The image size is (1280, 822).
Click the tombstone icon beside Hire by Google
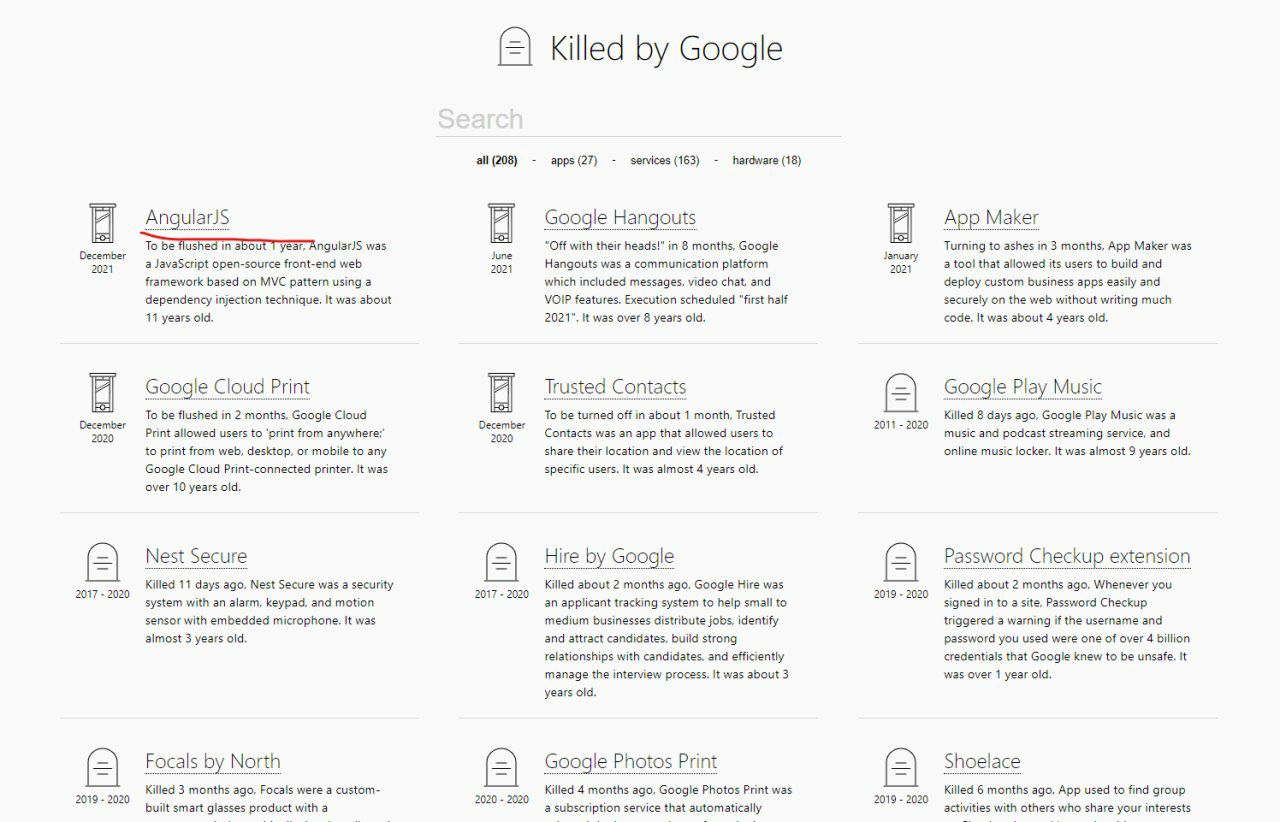point(501,562)
